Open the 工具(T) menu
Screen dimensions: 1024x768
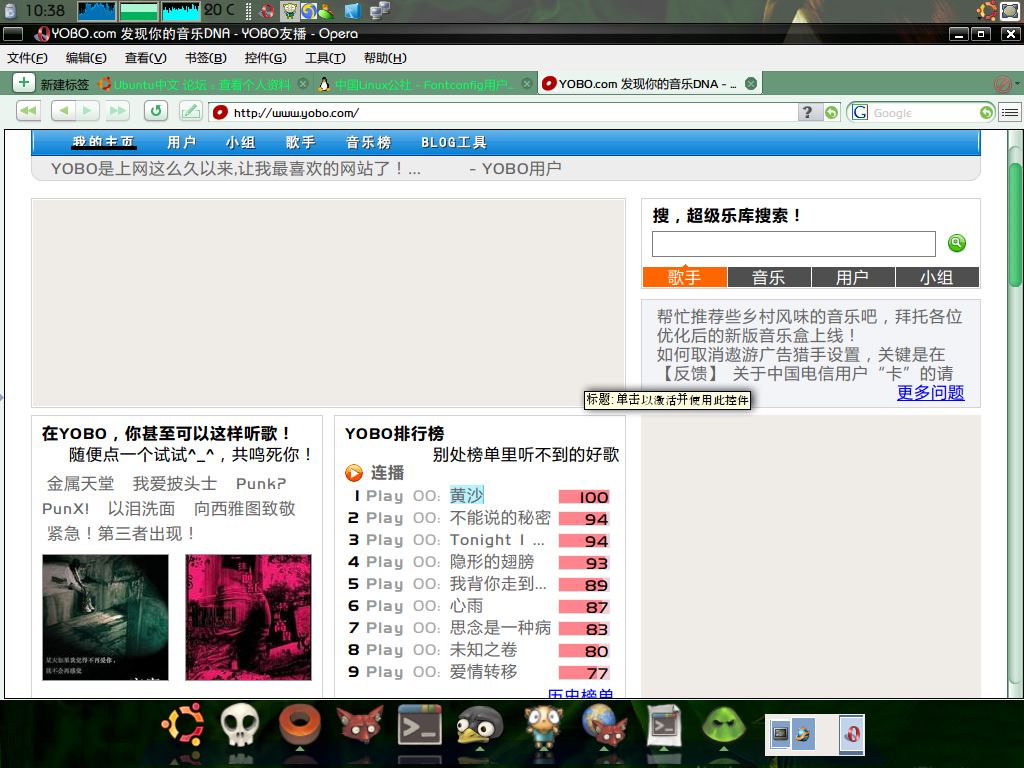tap(325, 58)
